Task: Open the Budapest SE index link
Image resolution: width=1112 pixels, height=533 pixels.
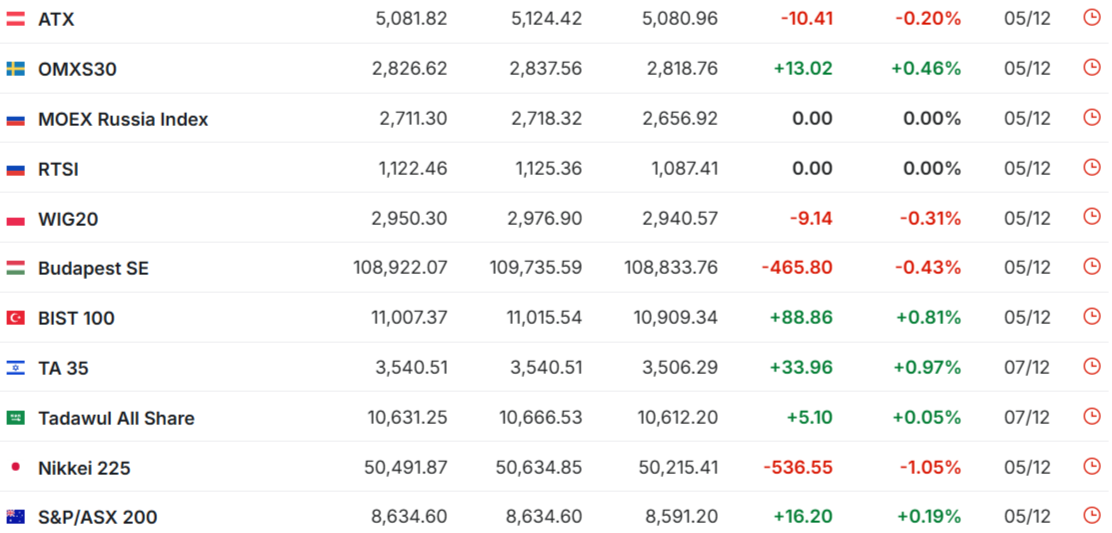Action: [93, 268]
